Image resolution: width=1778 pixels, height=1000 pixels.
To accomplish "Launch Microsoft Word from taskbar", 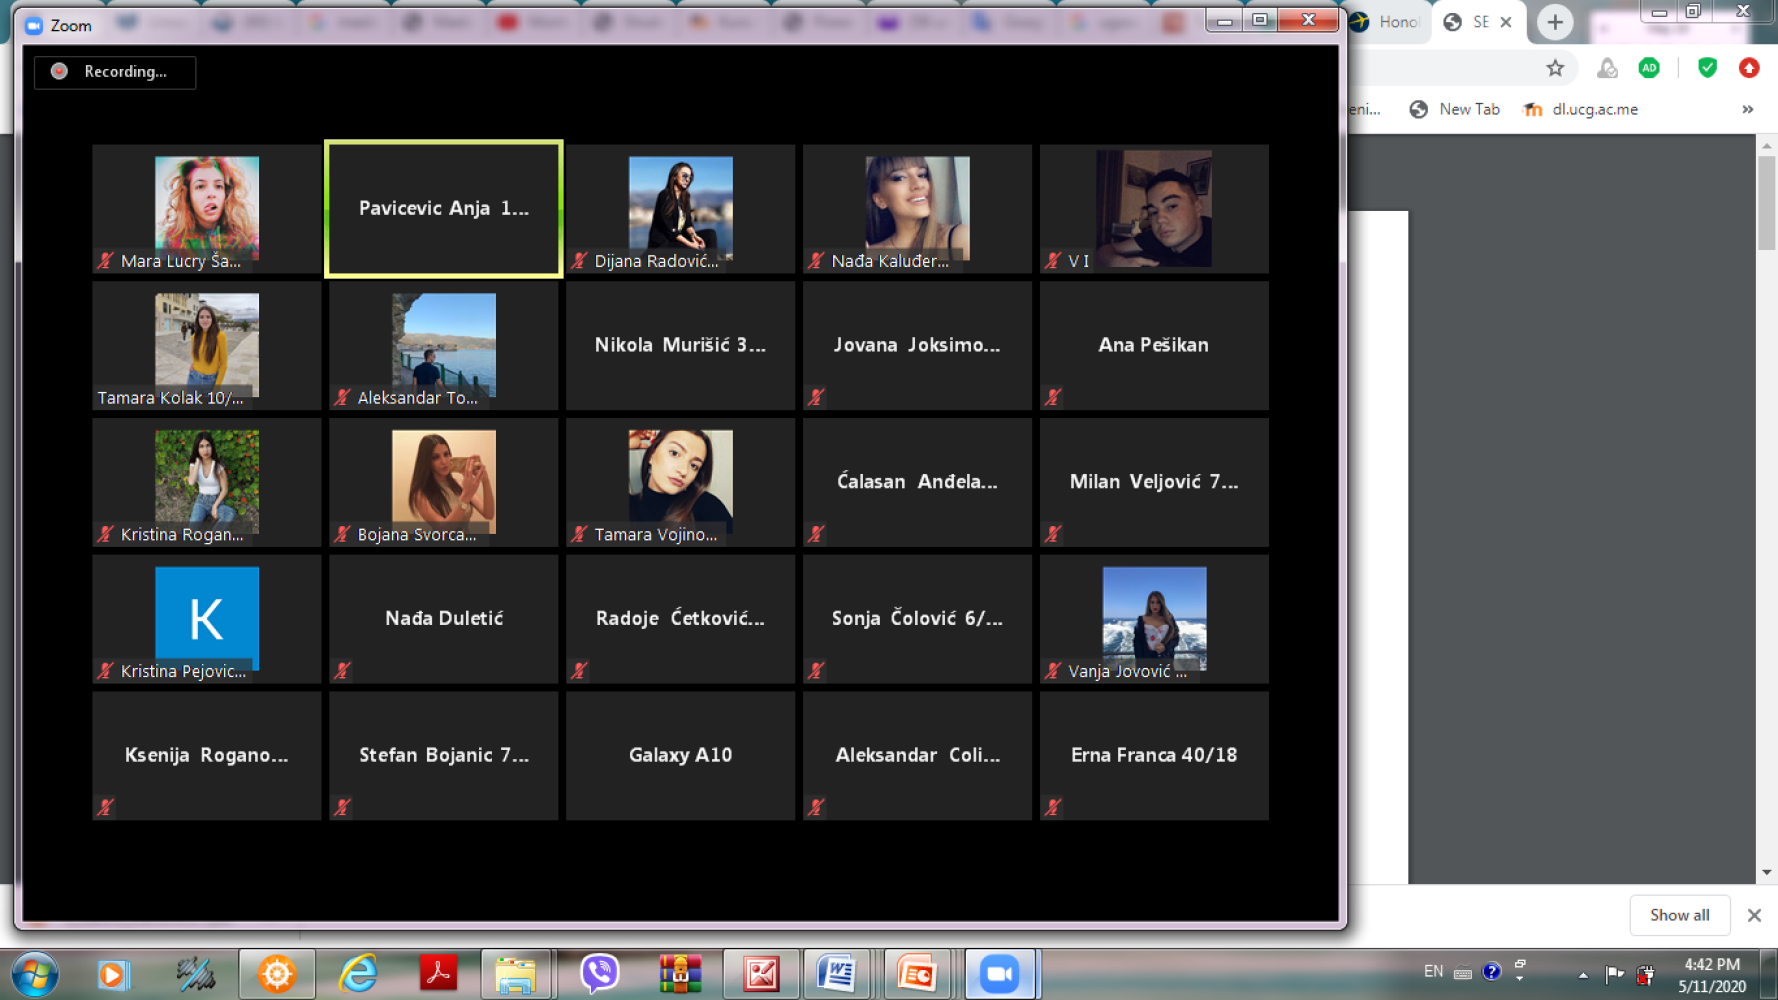I will [x=836, y=974].
